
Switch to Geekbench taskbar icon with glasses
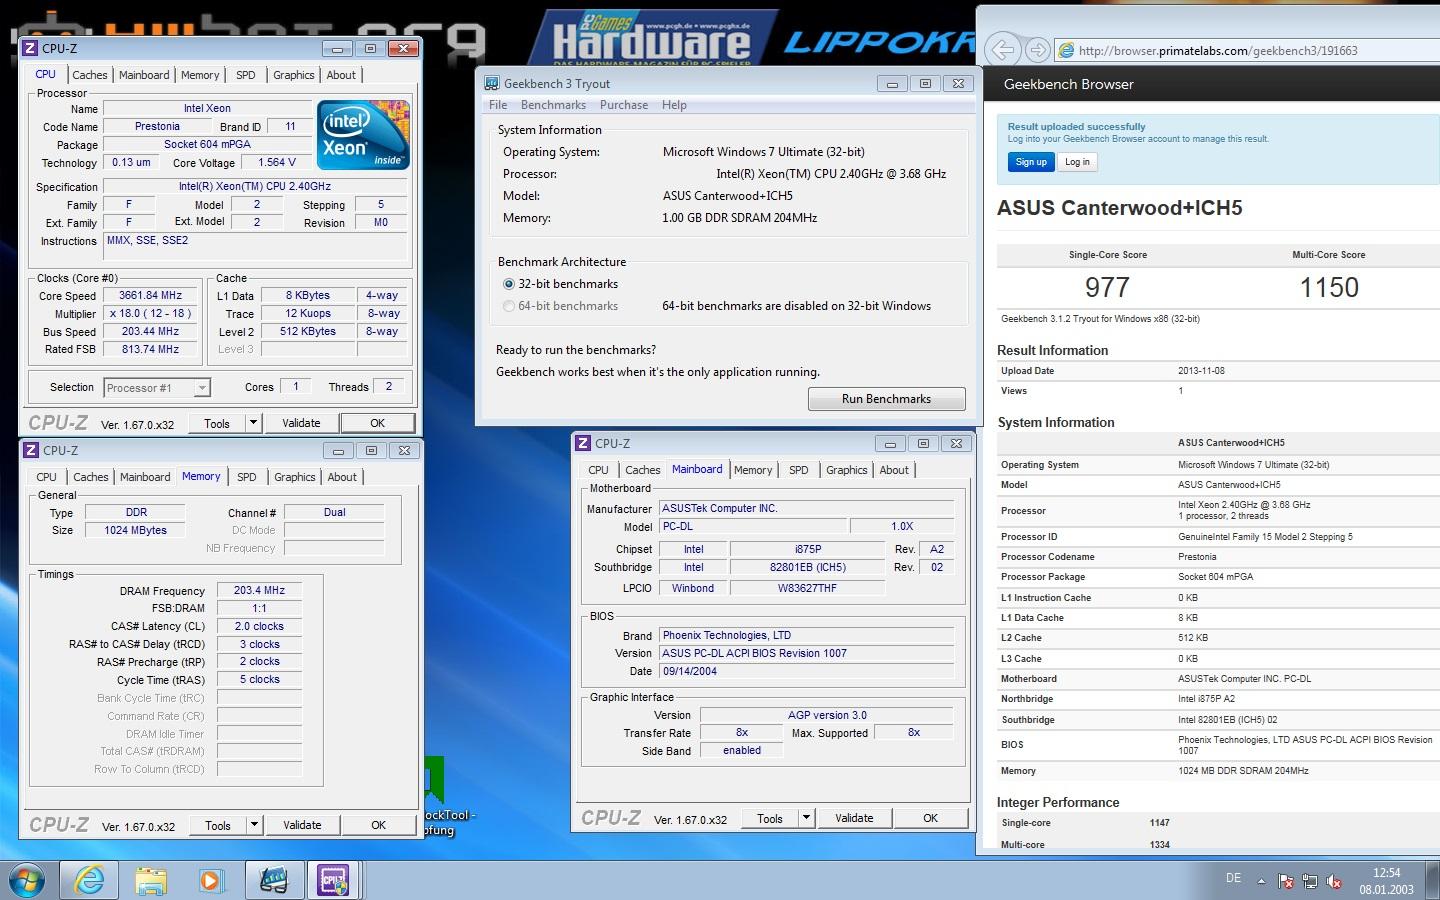coord(272,880)
